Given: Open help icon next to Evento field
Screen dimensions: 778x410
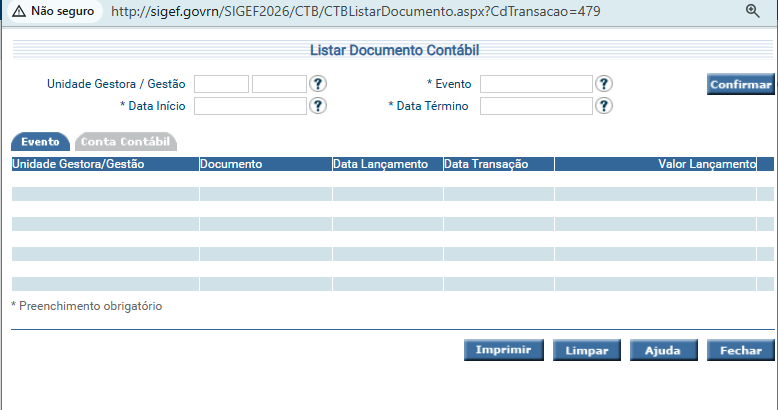Looking at the screenshot, I should click(x=604, y=84).
